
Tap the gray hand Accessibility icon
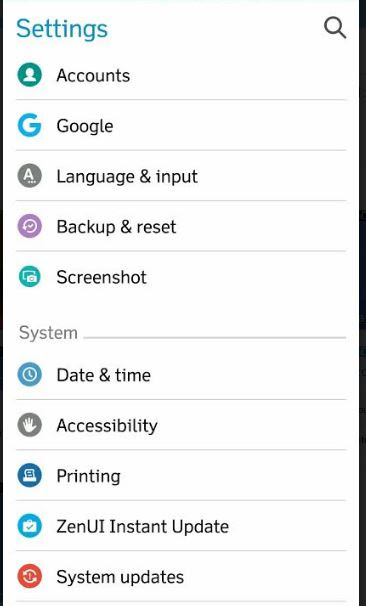(29, 425)
